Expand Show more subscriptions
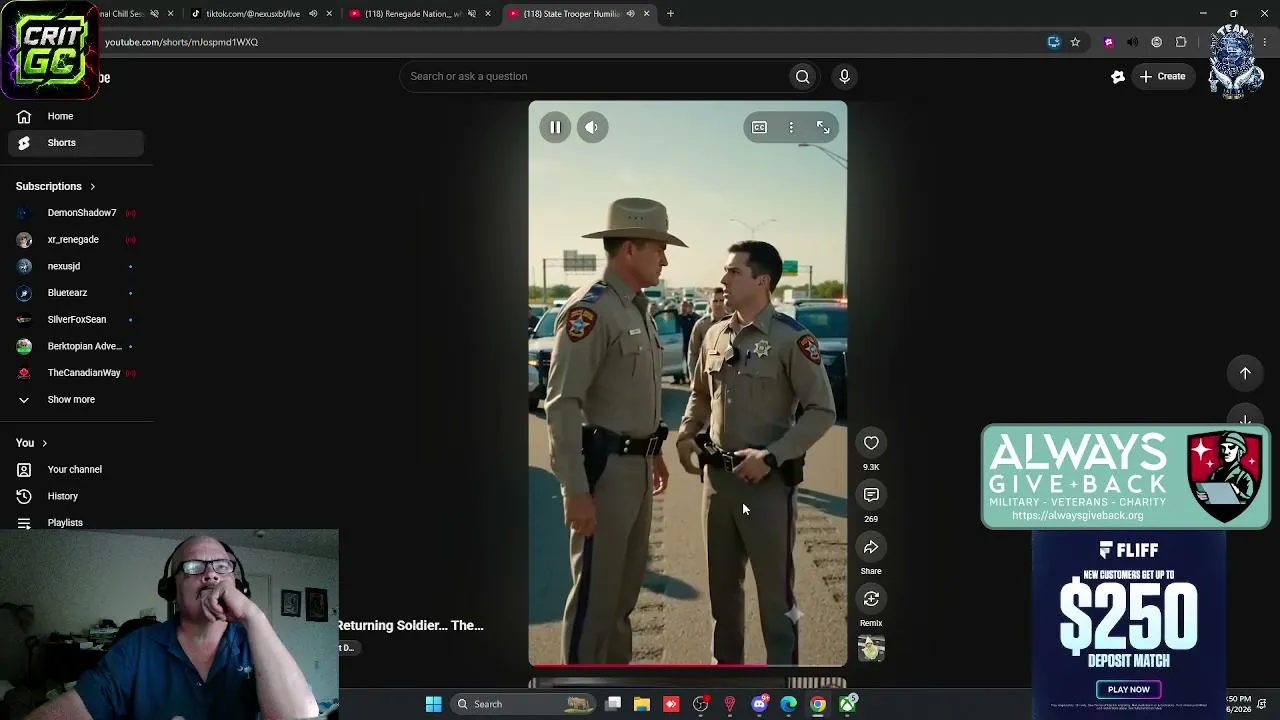The image size is (1280, 720). (x=76, y=400)
